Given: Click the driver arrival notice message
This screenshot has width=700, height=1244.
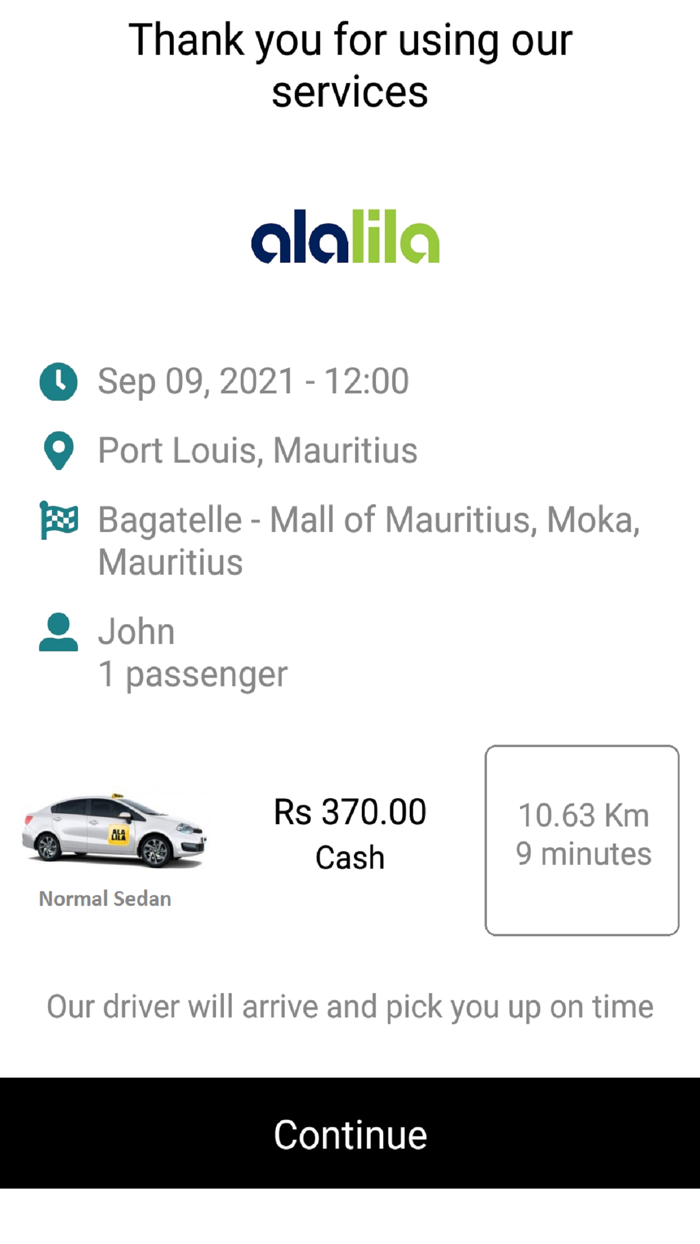Looking at the screenshot, I should point(349,1007).
